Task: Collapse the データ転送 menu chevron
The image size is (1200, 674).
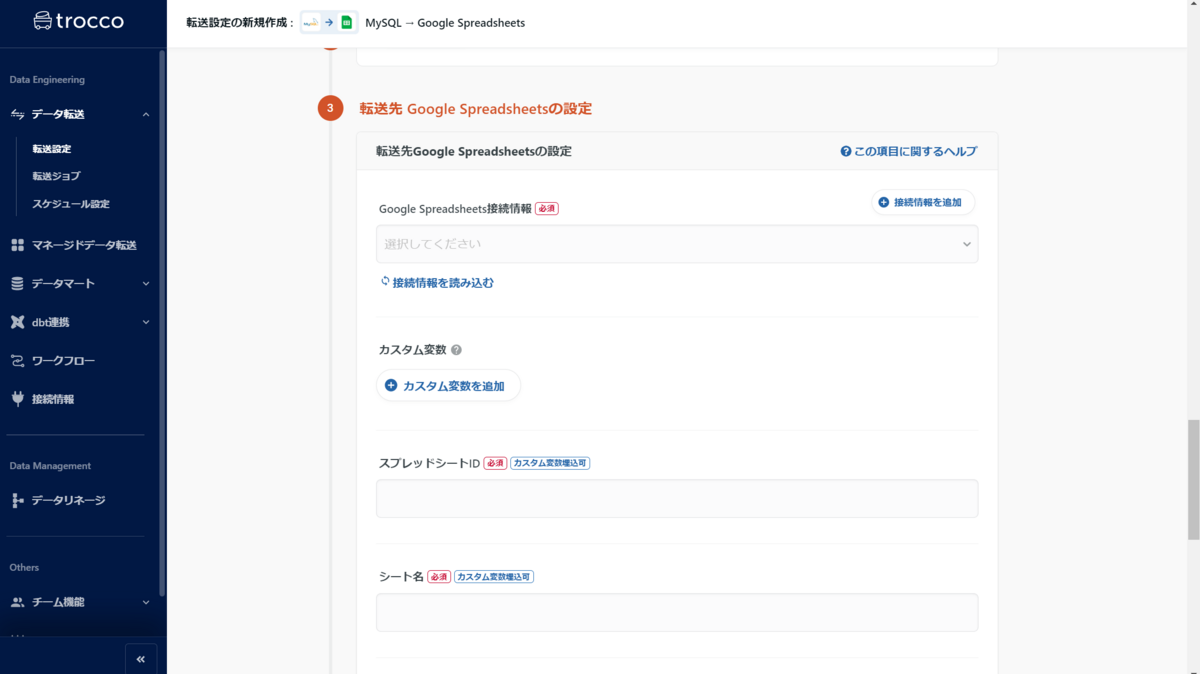Action: (x=146, y=115)
